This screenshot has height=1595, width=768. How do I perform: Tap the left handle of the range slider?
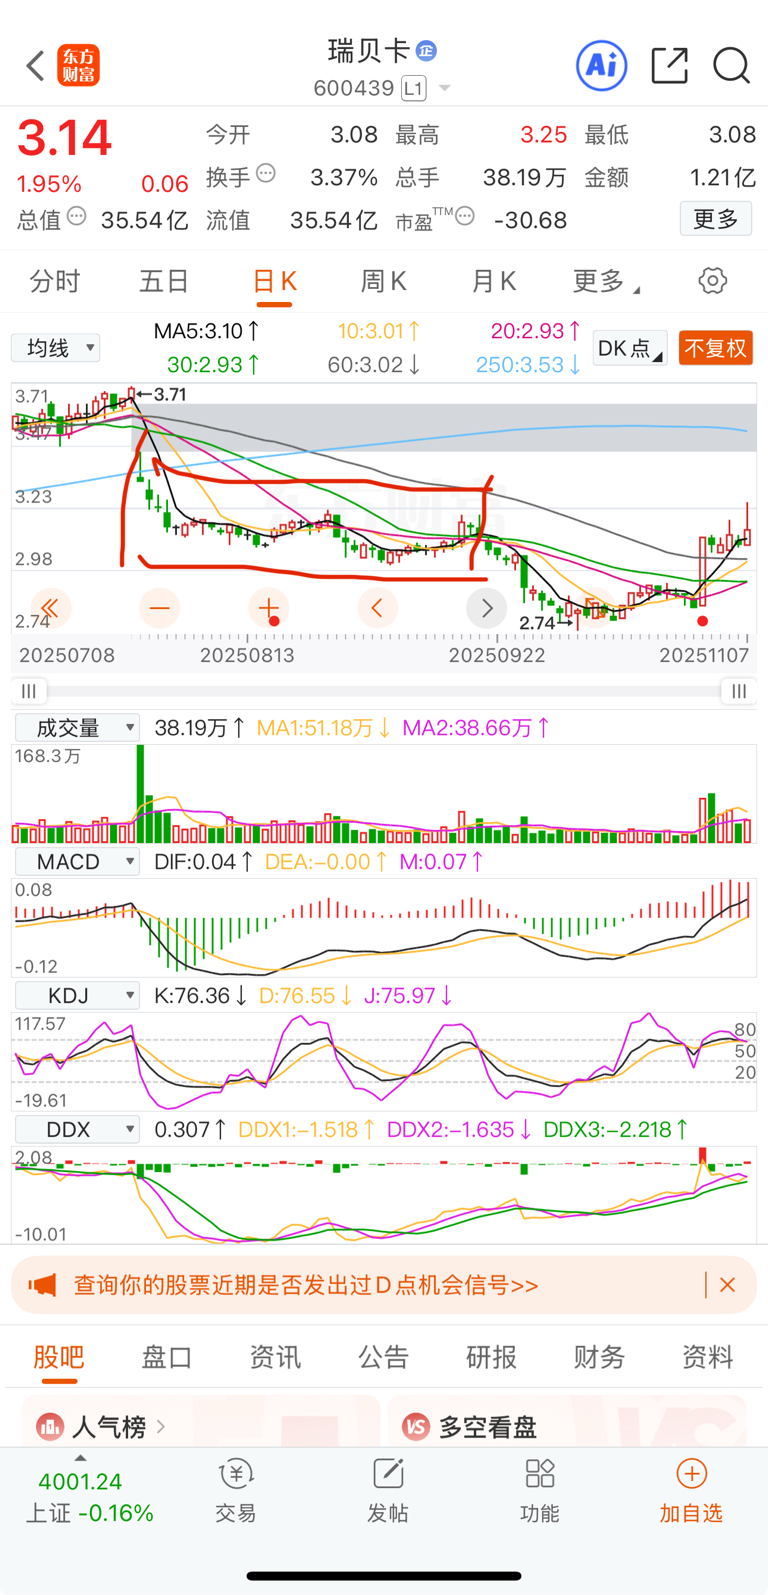[x=29, y=691]
